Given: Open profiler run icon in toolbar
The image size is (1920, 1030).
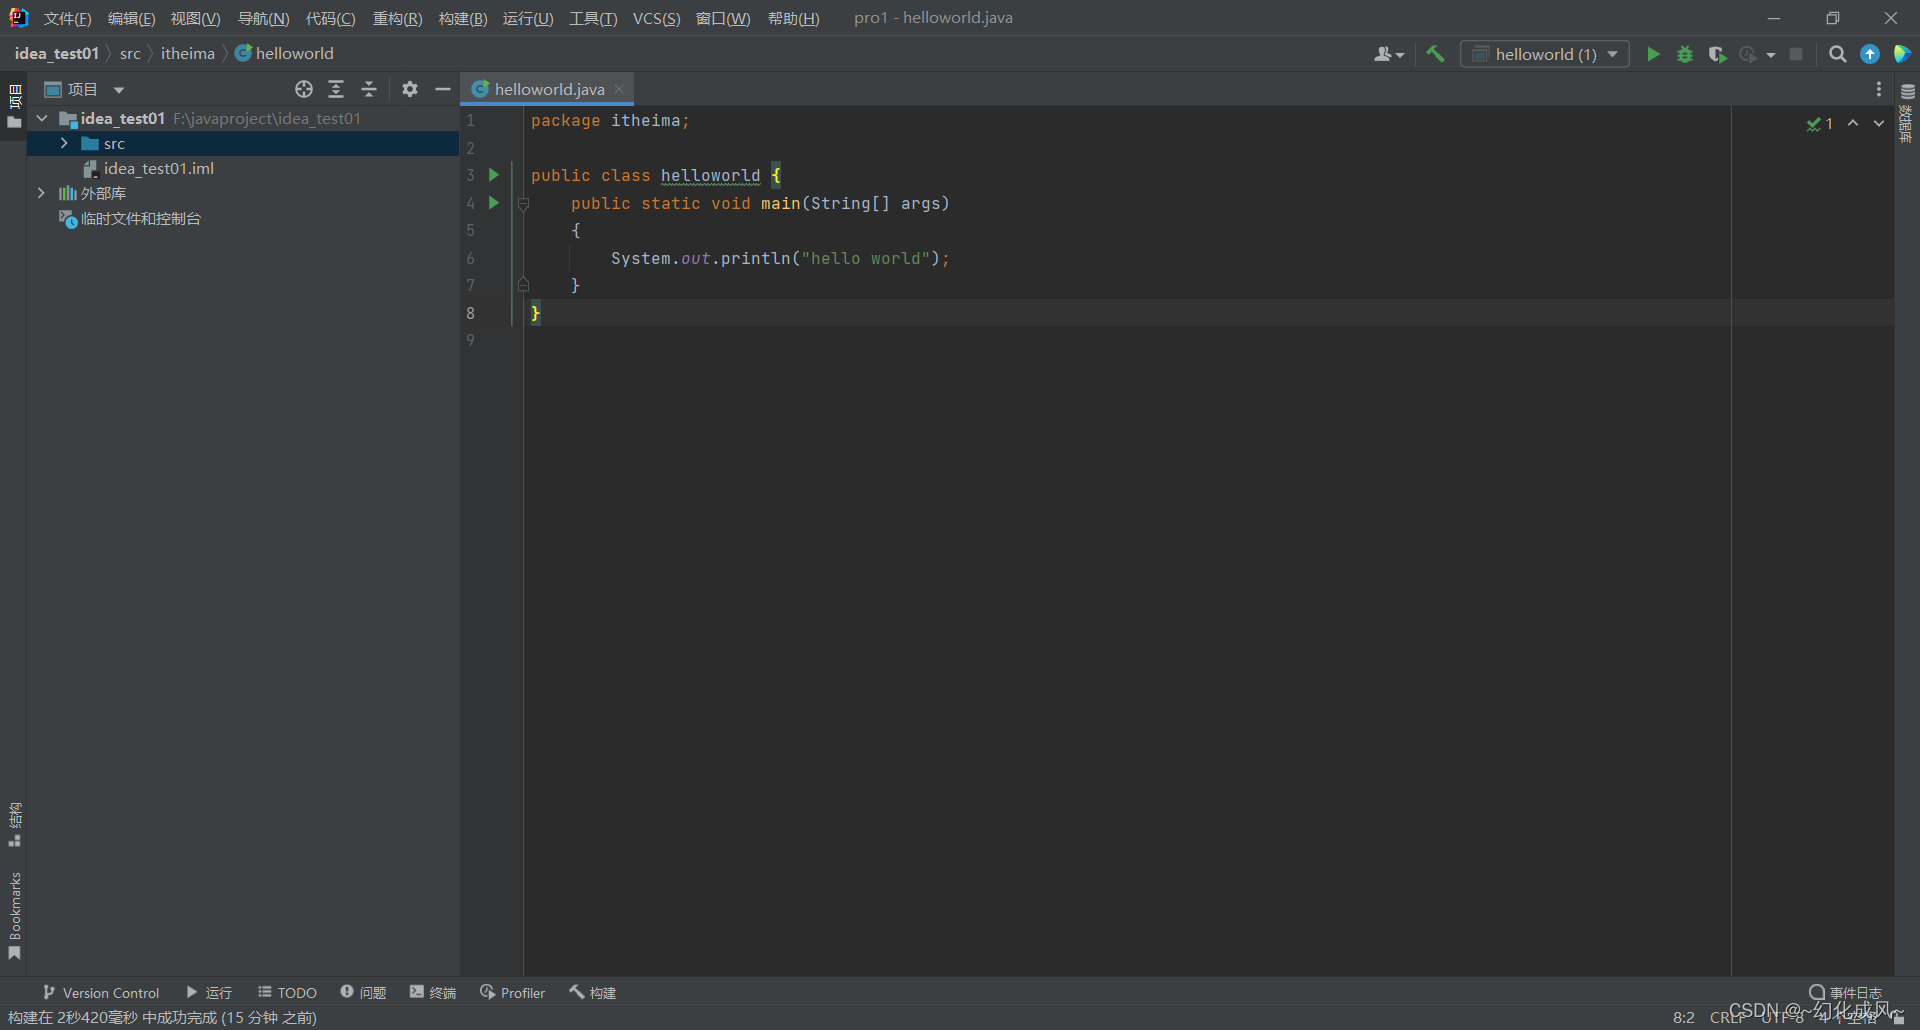Looking at the screenshot, I should [x=1748, y=54].
